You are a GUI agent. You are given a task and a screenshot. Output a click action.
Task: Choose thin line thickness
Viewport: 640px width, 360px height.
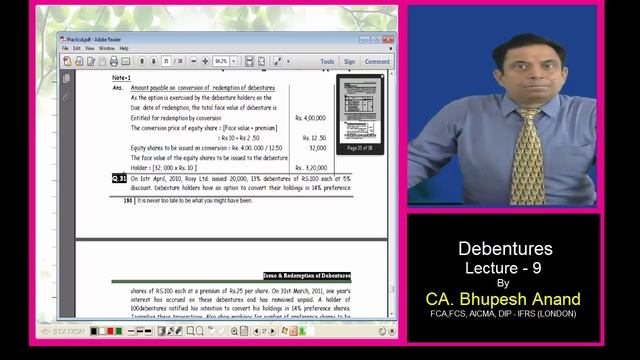131,331
